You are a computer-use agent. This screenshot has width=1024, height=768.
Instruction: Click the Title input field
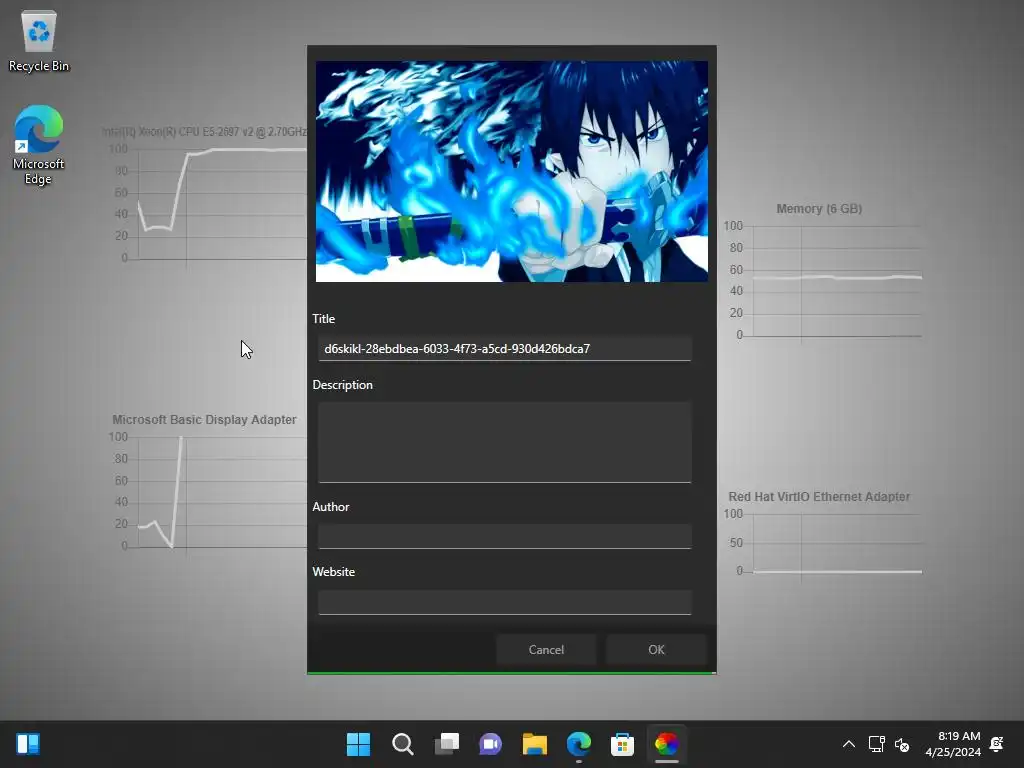coord(504,349)
